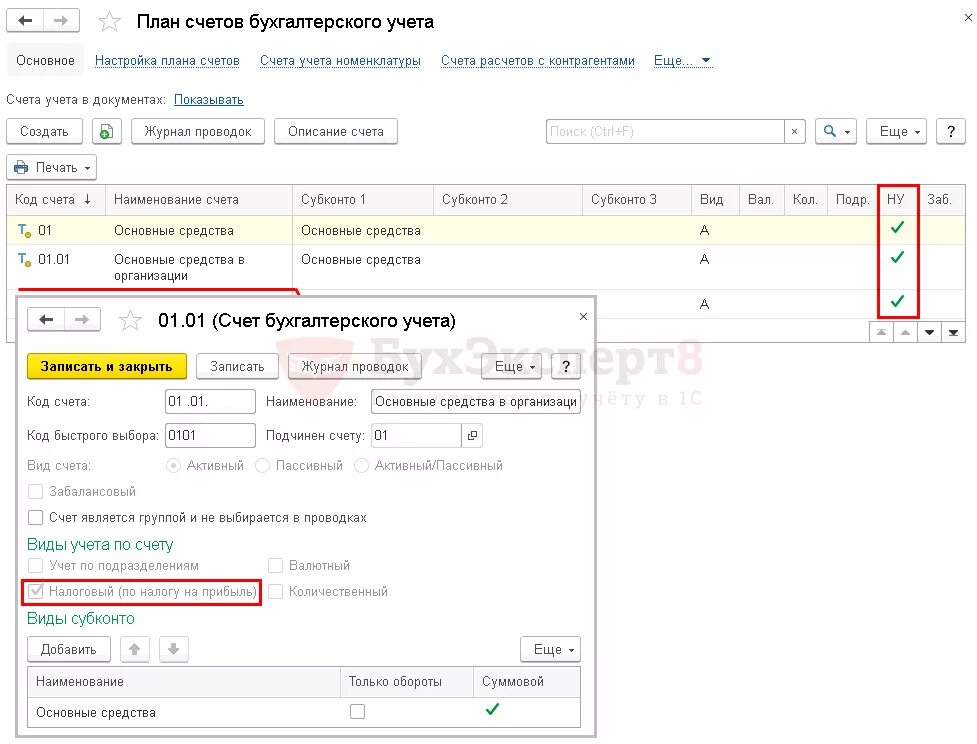Go back in the 01.01 account dialog
The image size is (977, 744).
click(x=46, y=320)
